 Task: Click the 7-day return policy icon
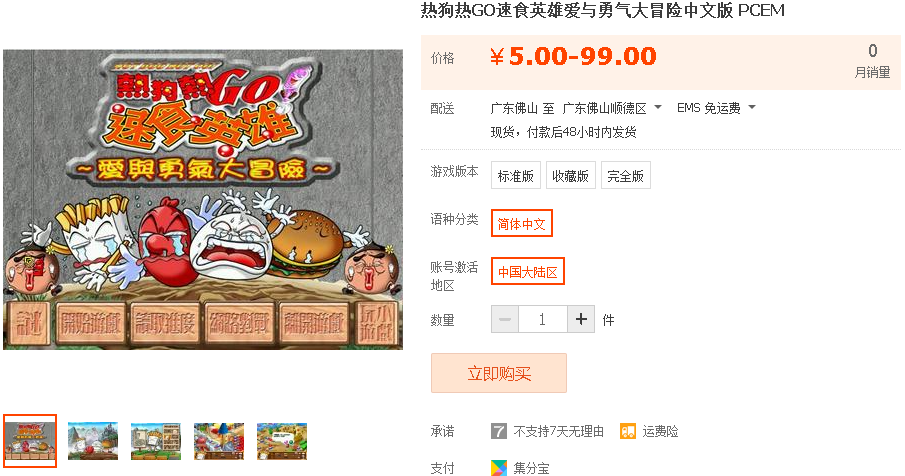(499, 431)
